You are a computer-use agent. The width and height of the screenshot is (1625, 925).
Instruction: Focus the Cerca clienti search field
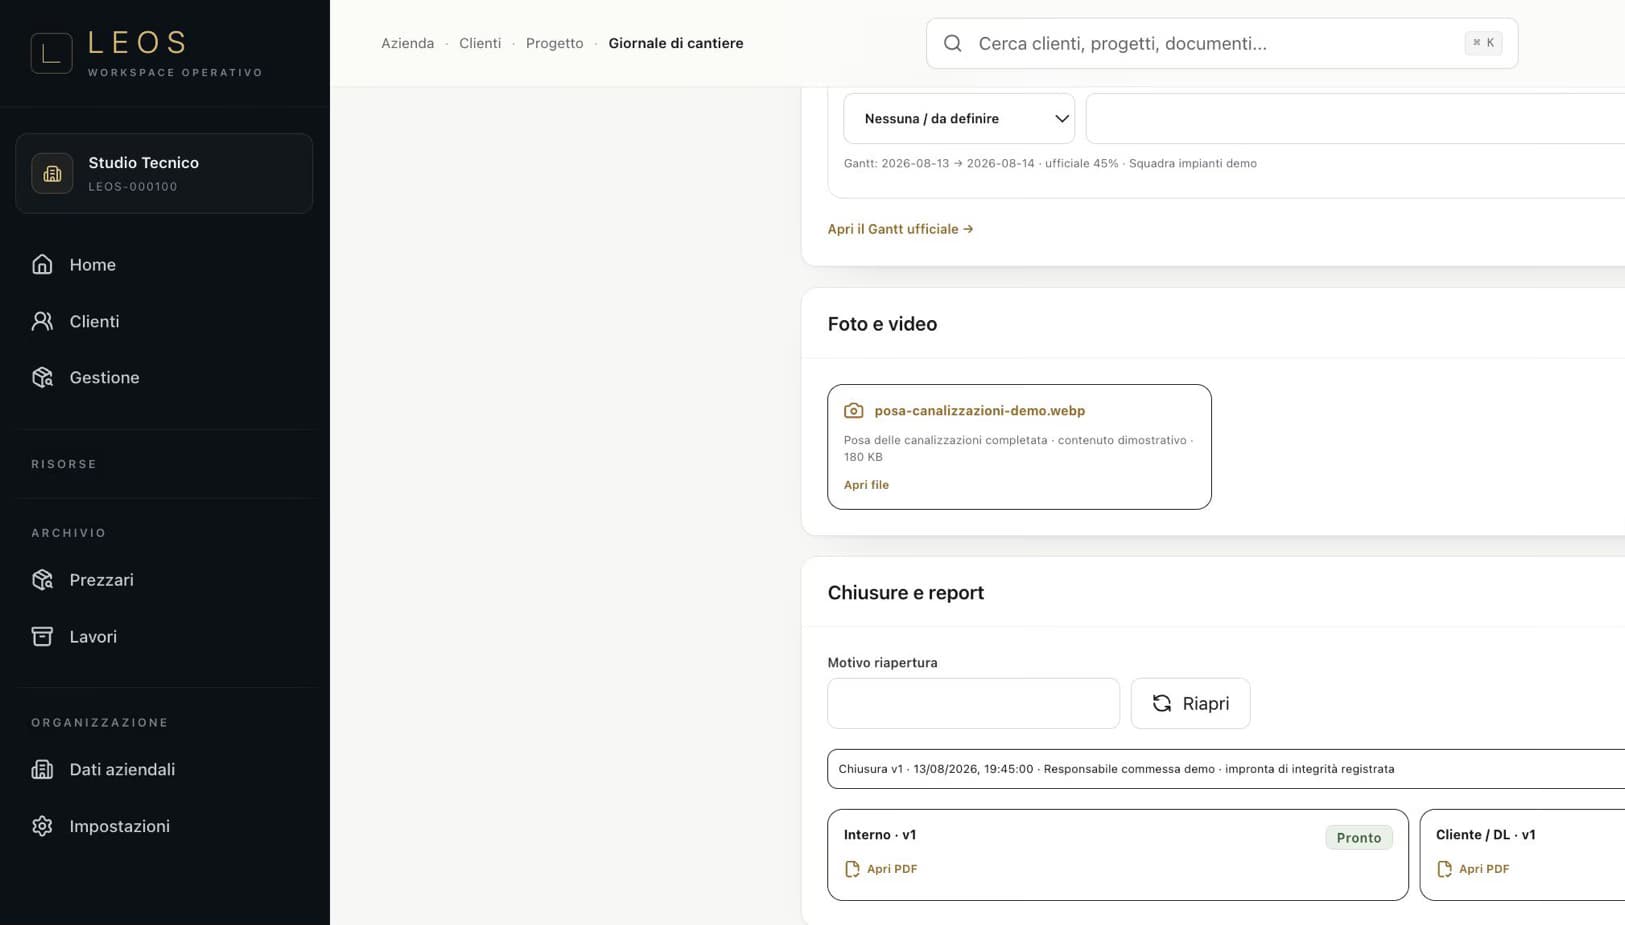[1222, 43]
